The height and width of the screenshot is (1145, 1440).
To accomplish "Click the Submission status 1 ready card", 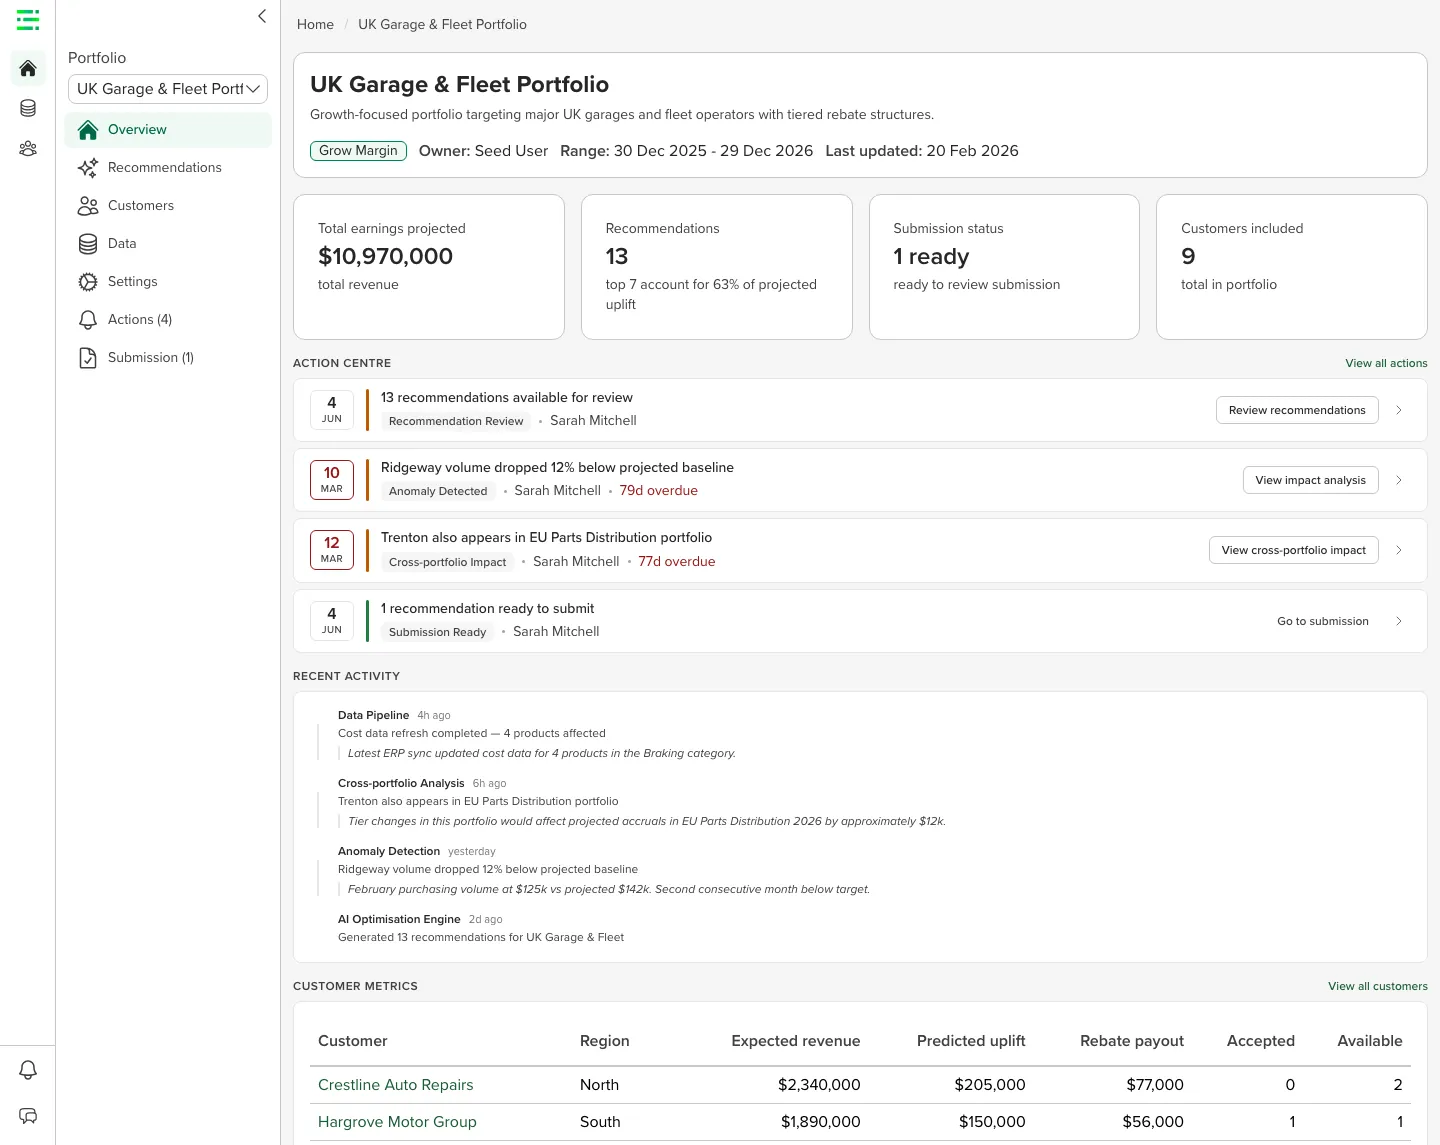I will coord(1004,267).
